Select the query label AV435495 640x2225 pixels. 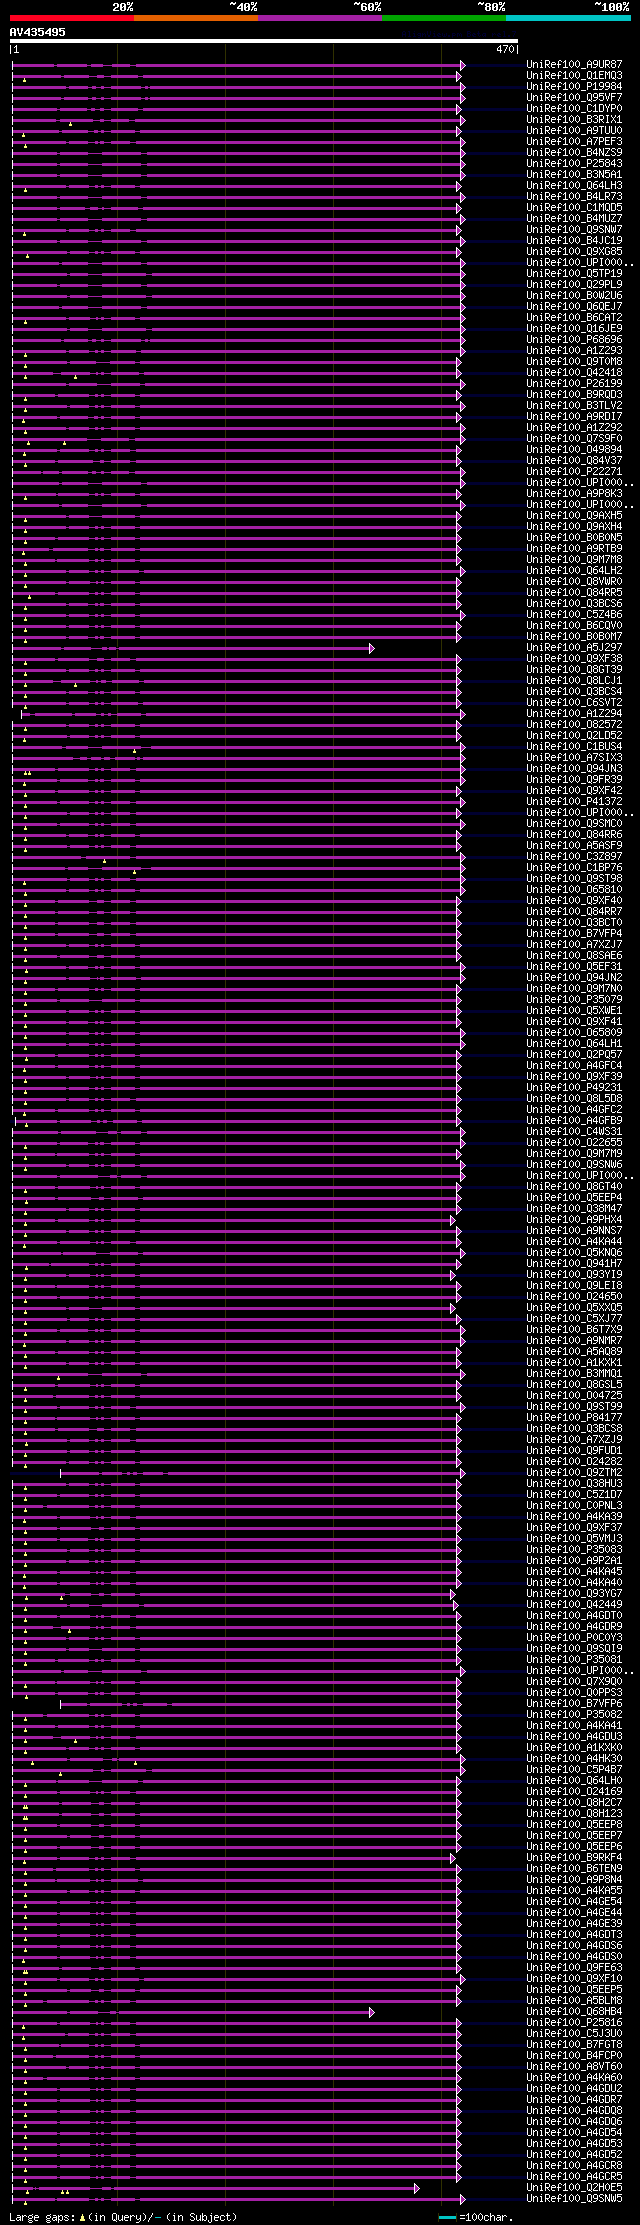pyautogui.click(x=38, y=32)
